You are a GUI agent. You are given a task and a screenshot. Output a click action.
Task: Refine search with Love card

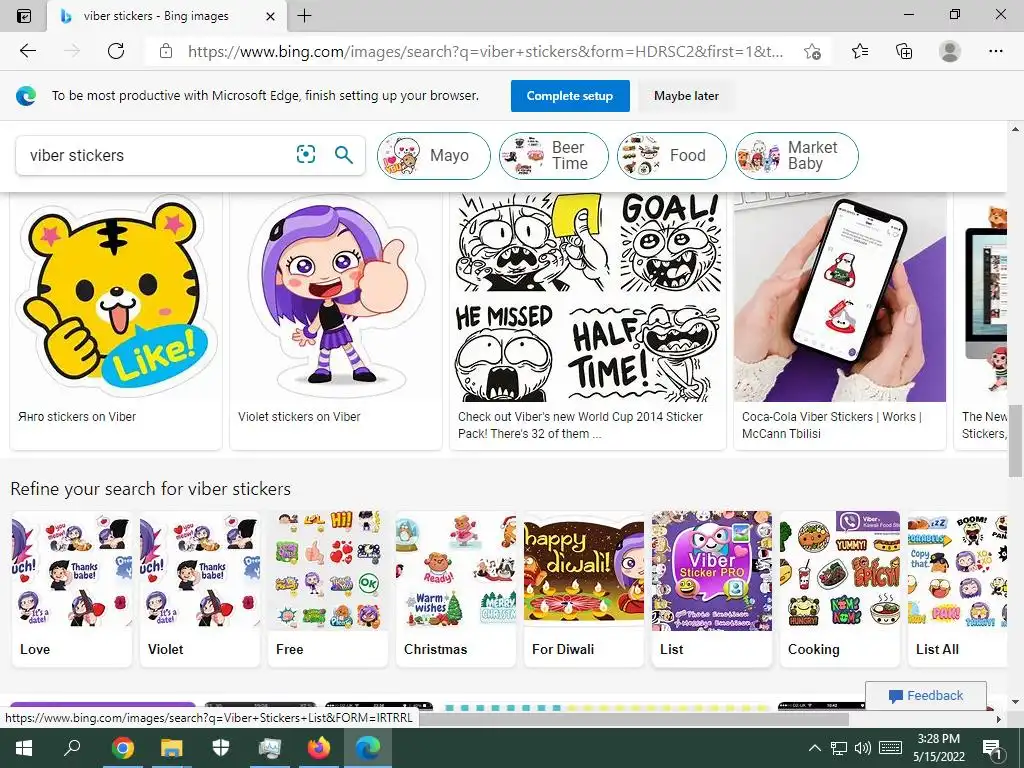click(72, 588)
